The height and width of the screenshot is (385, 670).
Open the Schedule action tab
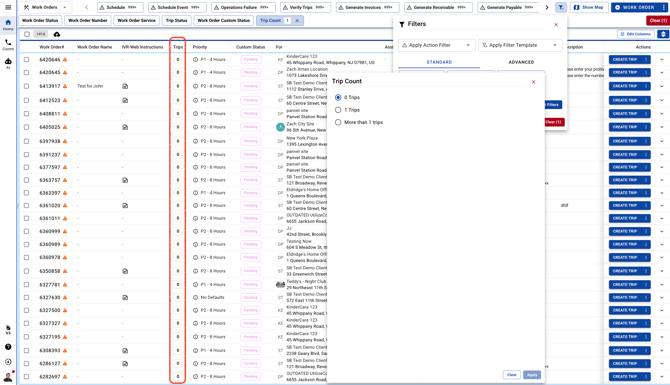120,7
